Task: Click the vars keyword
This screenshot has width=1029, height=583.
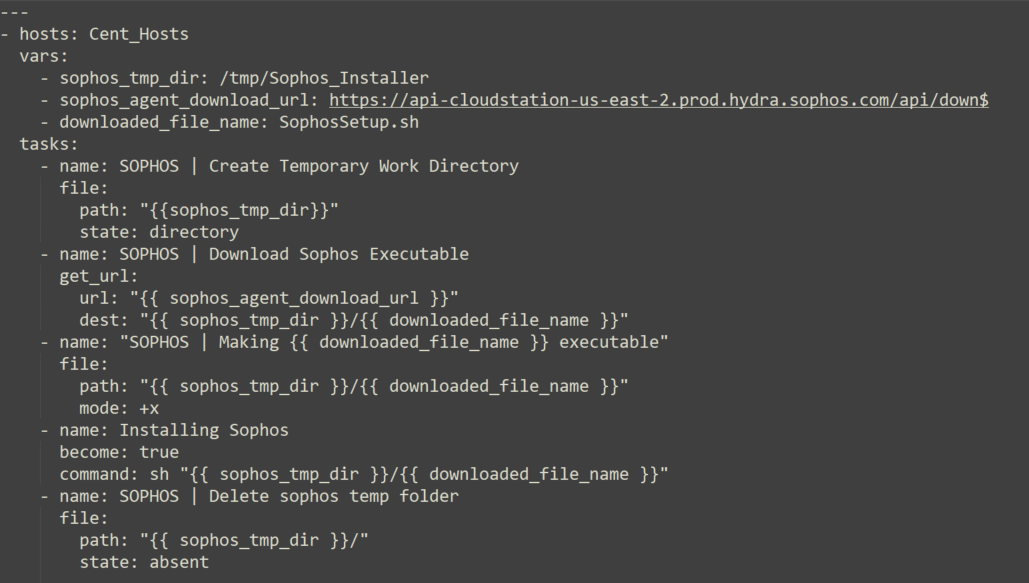Action: point(44,56)
